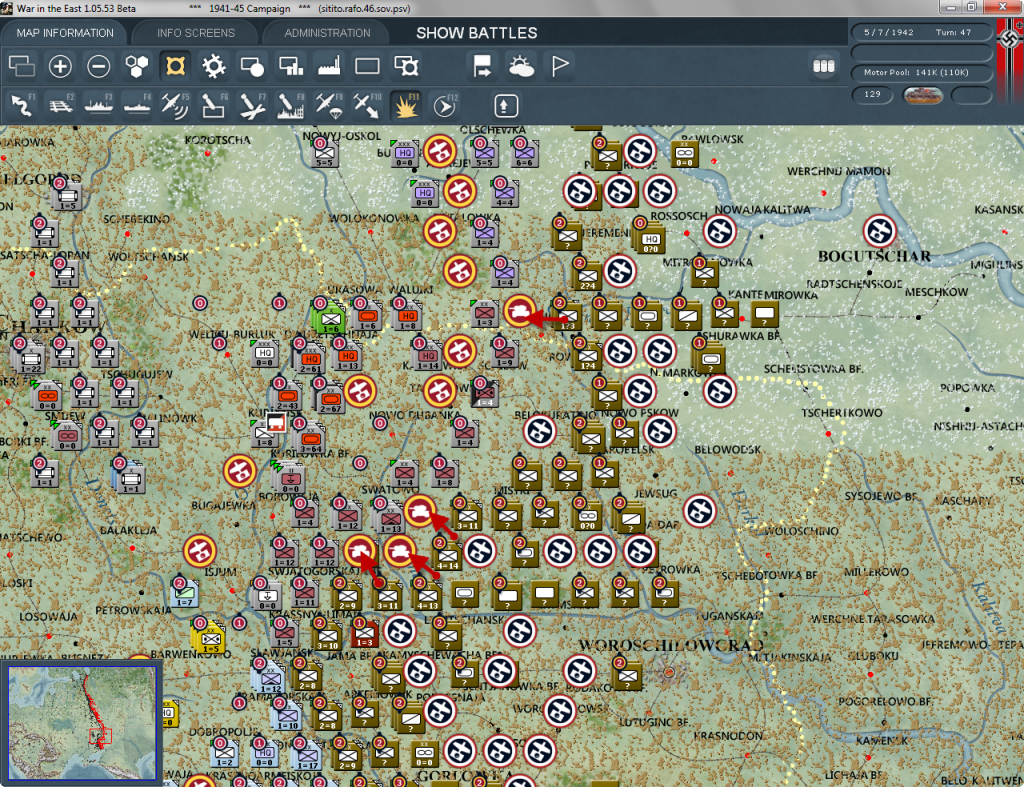Click the BOGUTSCHAR city label
The image size is (1024, 787).
coord(874,256)
